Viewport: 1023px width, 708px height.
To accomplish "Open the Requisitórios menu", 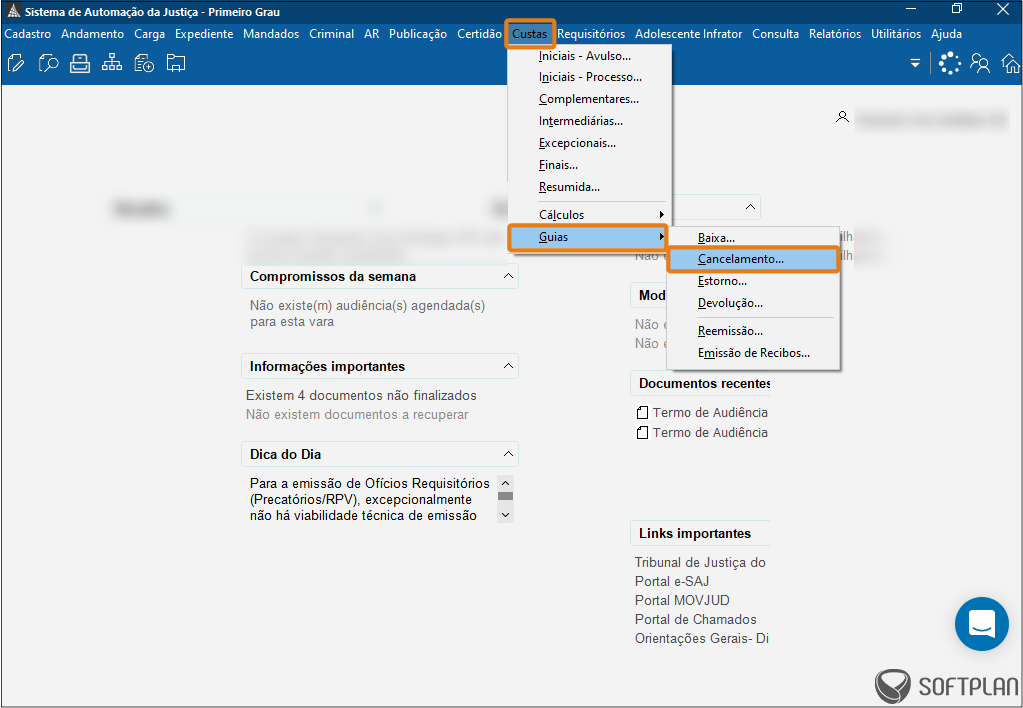I will click(591, 34).
